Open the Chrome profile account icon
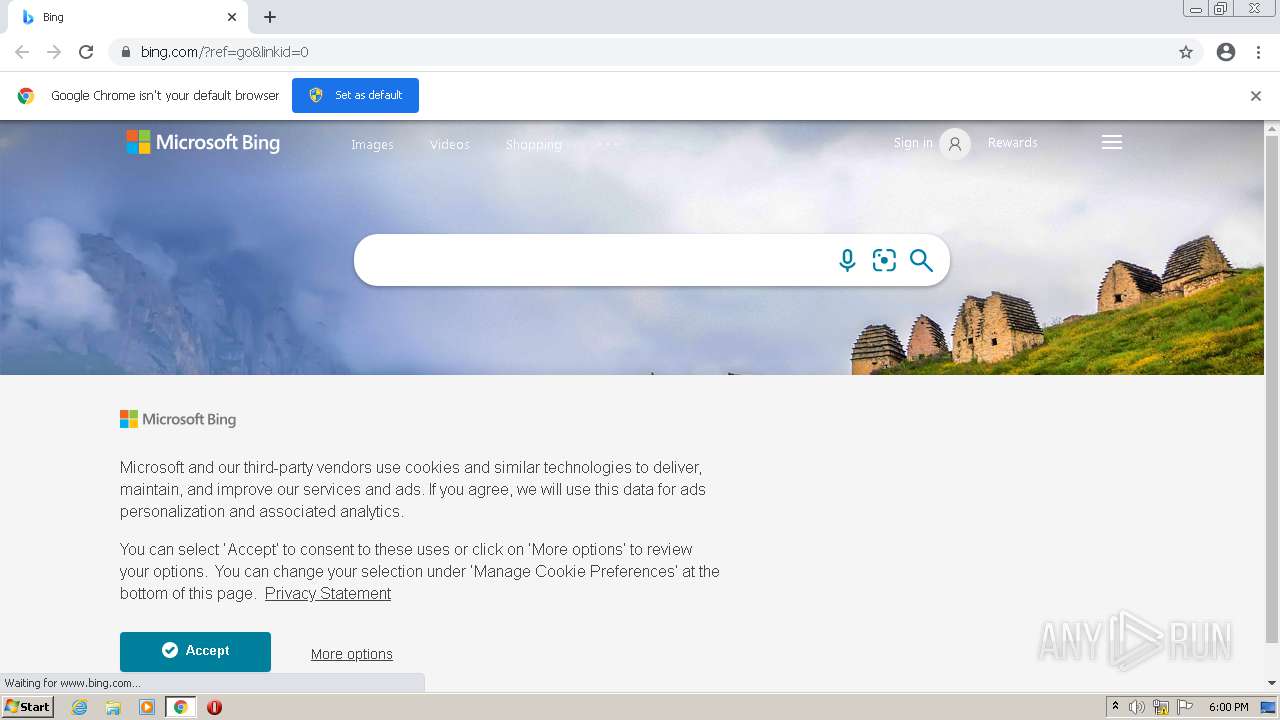1280x720 pixels. pos(1226,52)
